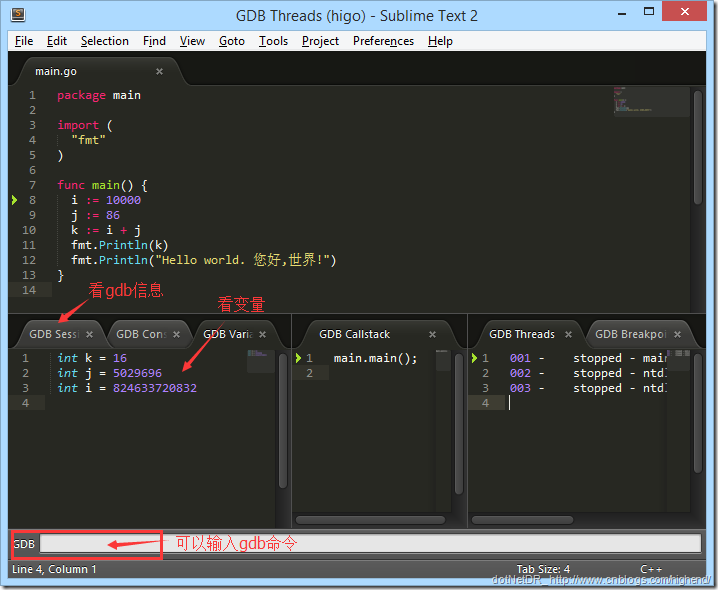Open Tab Size: 4 setting in status bar
The height and width of the screenshot is (590, 718).
point(543,569)
